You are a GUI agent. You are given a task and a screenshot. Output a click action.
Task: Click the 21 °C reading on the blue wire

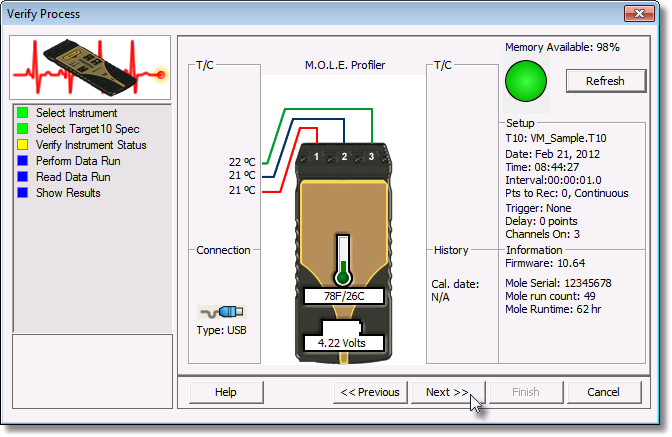242,175
